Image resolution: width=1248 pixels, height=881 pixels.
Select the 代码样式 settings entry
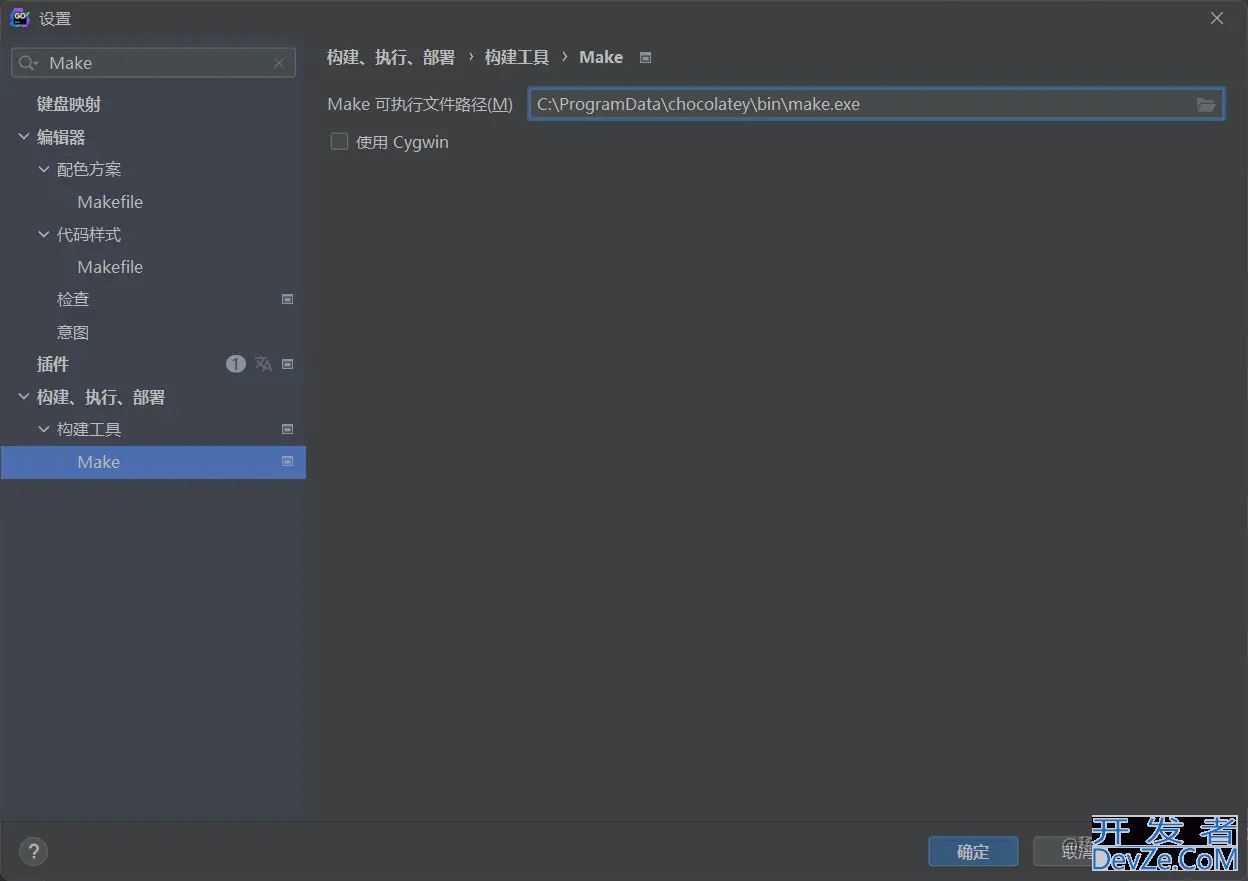click(89, 234)
